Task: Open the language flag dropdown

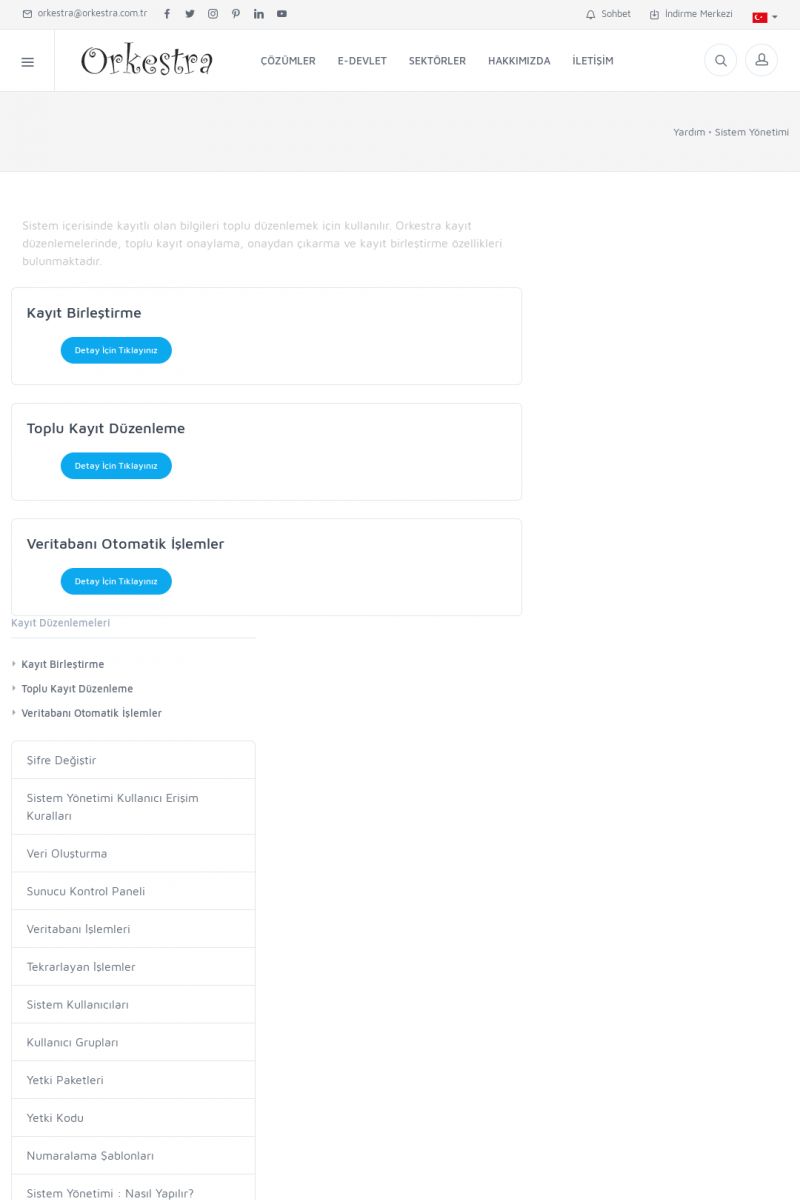Action: click(764, 17)
